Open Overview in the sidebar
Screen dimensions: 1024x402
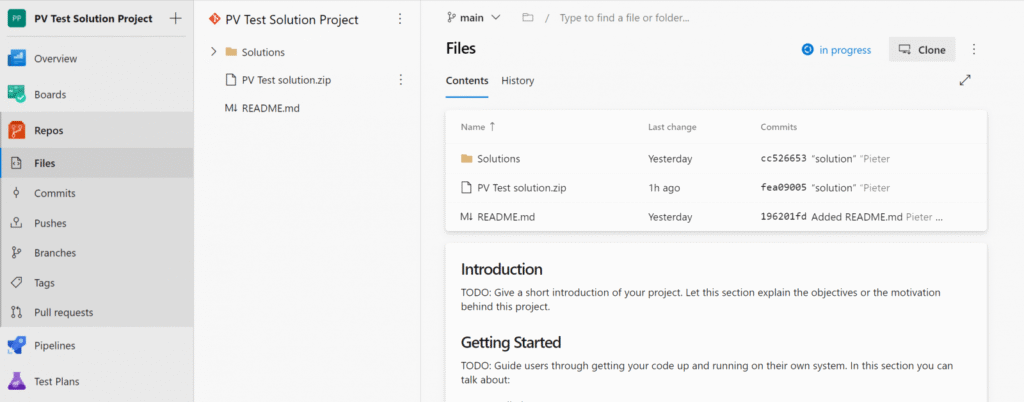coord(56,59)
